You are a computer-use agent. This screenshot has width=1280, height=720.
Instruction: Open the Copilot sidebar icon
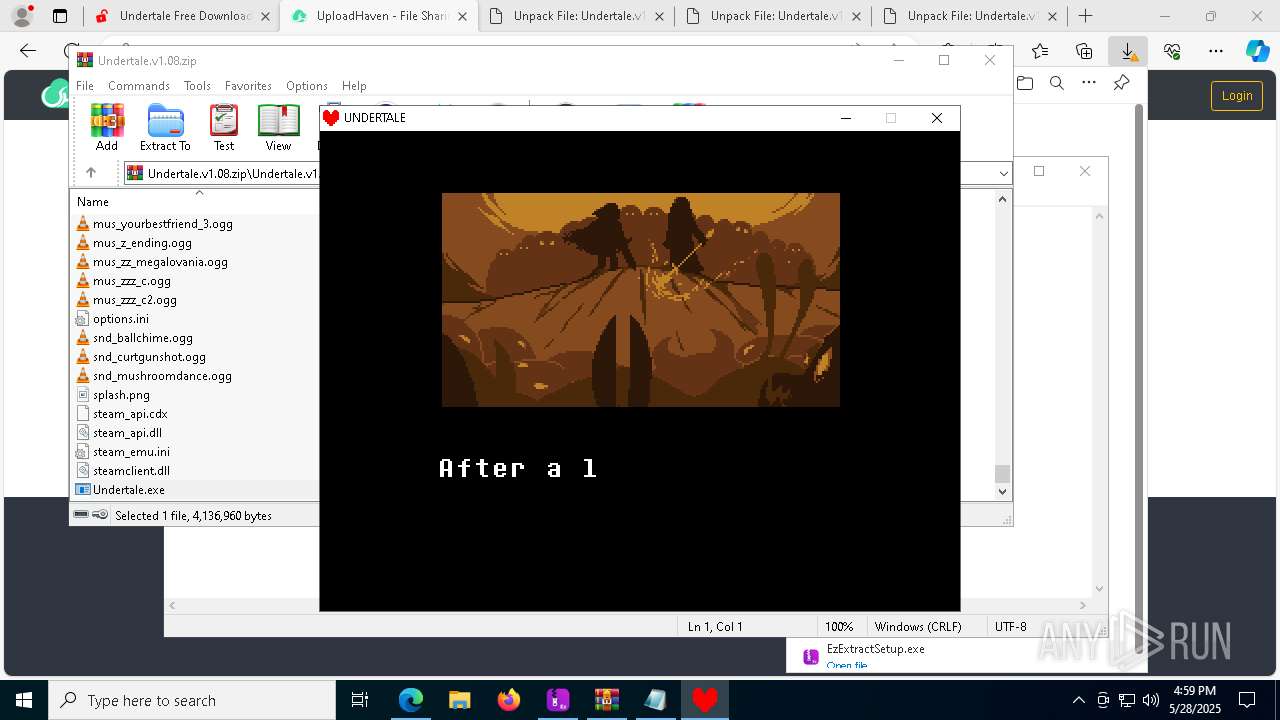click(x=1257, y=51)
